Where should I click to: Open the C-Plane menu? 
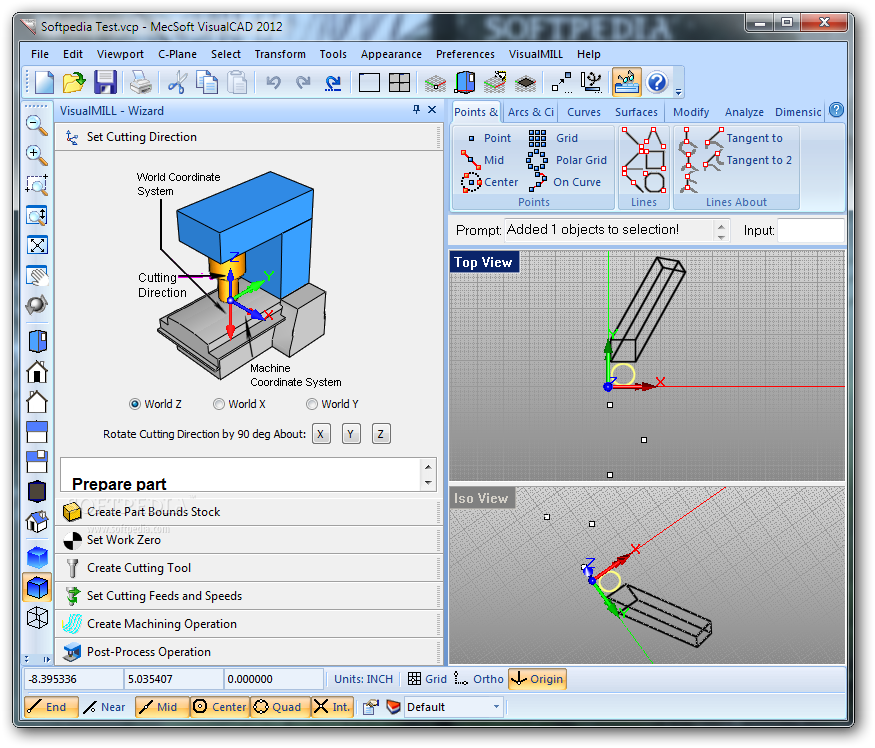click(x=177, y=54)
